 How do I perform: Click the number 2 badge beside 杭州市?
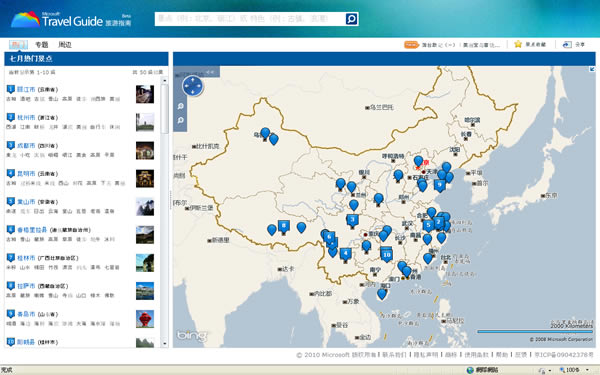pyautogui.click(x=11, y=117)
